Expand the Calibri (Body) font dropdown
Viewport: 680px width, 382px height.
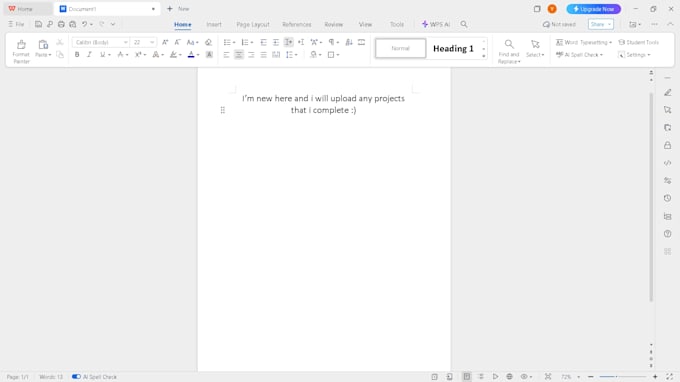(125, 42)
